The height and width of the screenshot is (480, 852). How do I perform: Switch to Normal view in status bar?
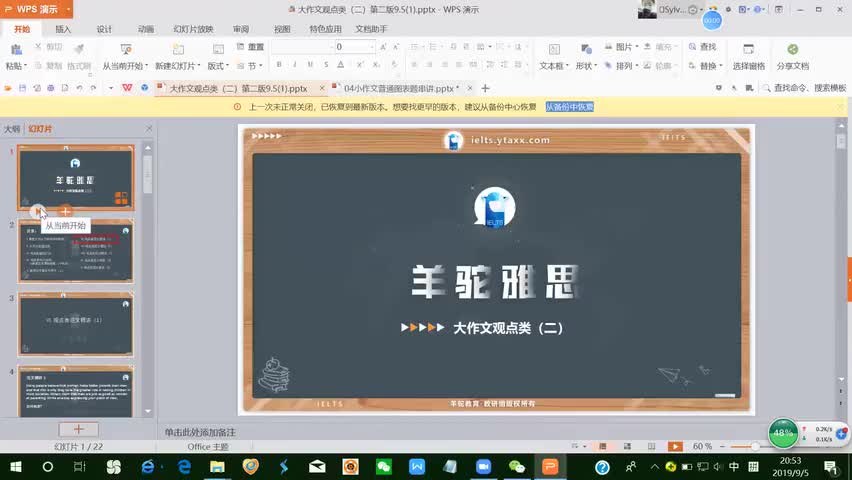[x=603, y=446]
